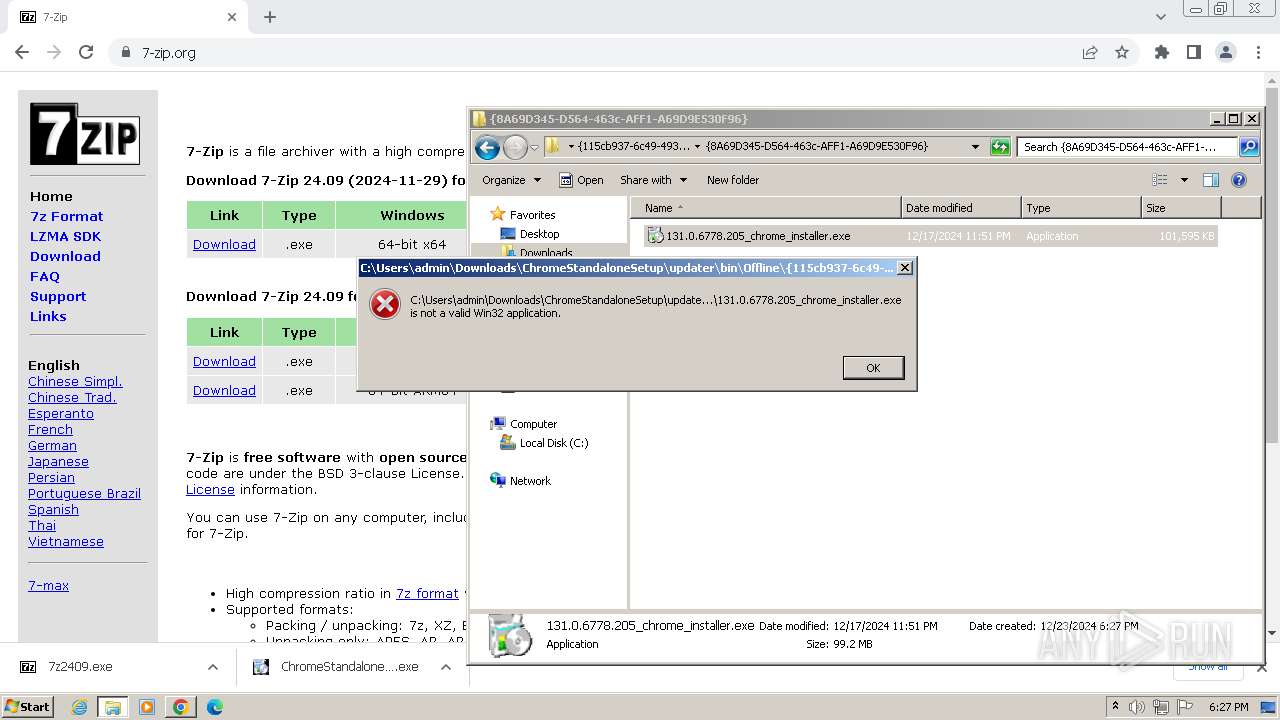Select Local Disk (C:) in navigation pane
The width and height of the screenshot is (1280, 720).
pyautogui.click(x=544, y=443)
